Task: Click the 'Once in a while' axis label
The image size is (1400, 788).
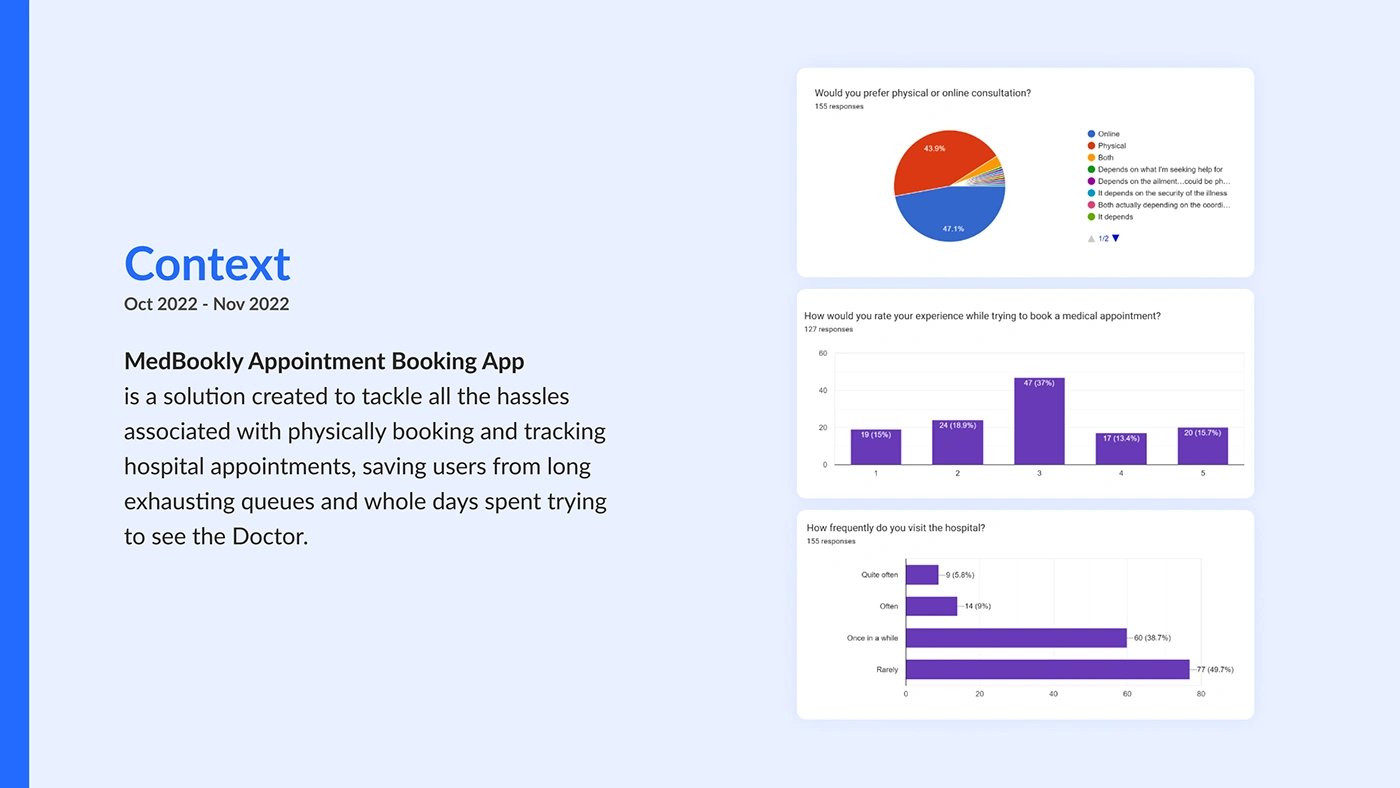Action: [x=872, y=638]
